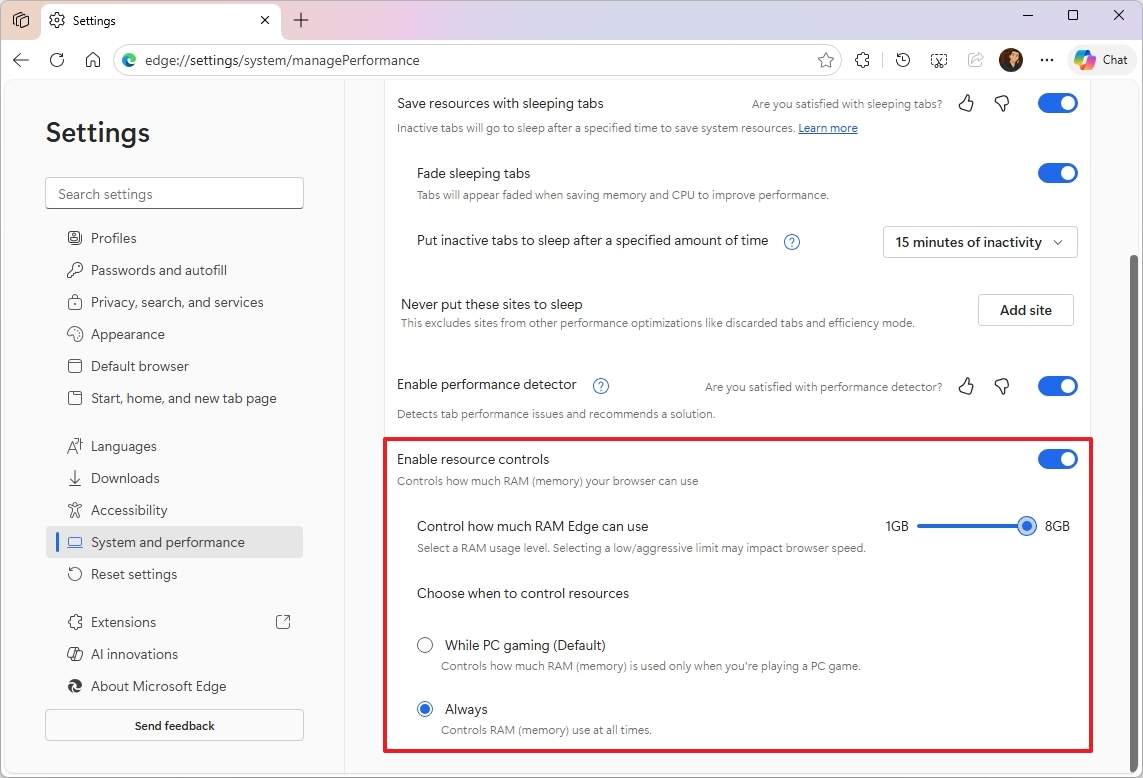Screen dimensions: 1143x778
Task: Open the inactivity time dropdown
Action: (x=979, y=242)
